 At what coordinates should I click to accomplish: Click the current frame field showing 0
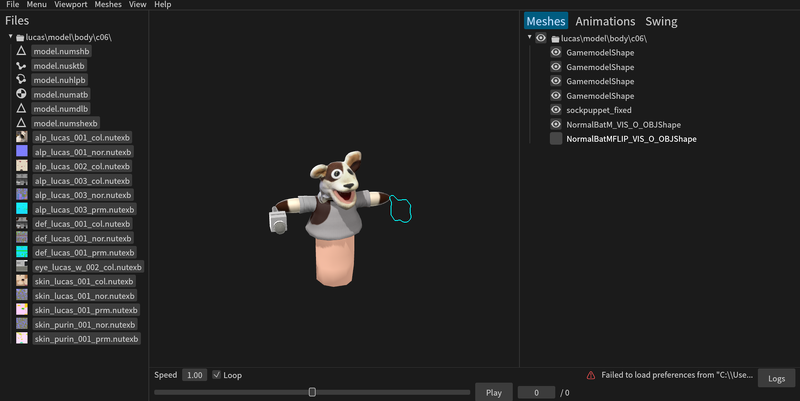(536, 392)
